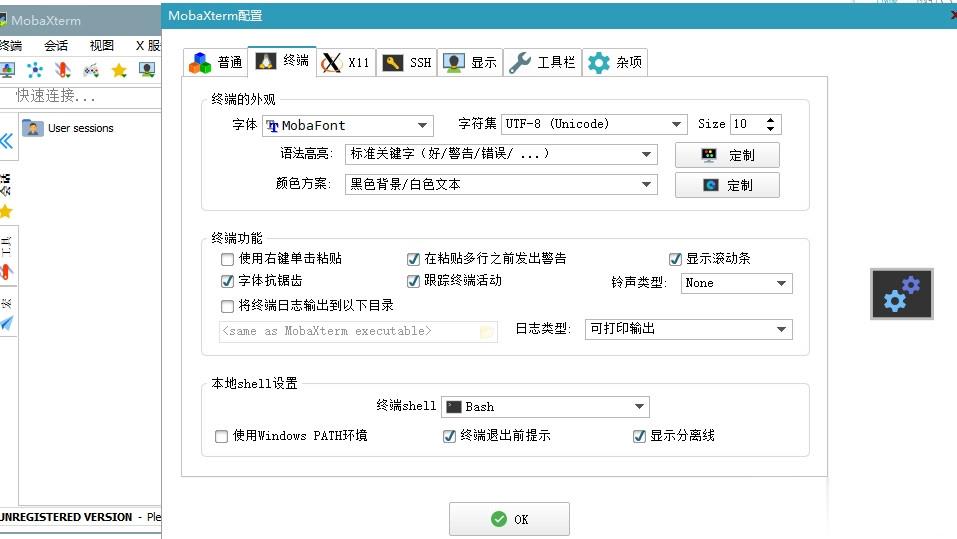Enable 将终端日志输出到以下目录 checkbox
Screen dimensions: 957x539
[x=228, y=306]
